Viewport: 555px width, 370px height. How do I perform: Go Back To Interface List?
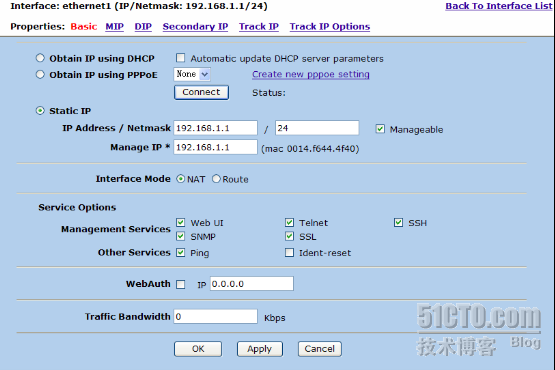tap(499, 6)
